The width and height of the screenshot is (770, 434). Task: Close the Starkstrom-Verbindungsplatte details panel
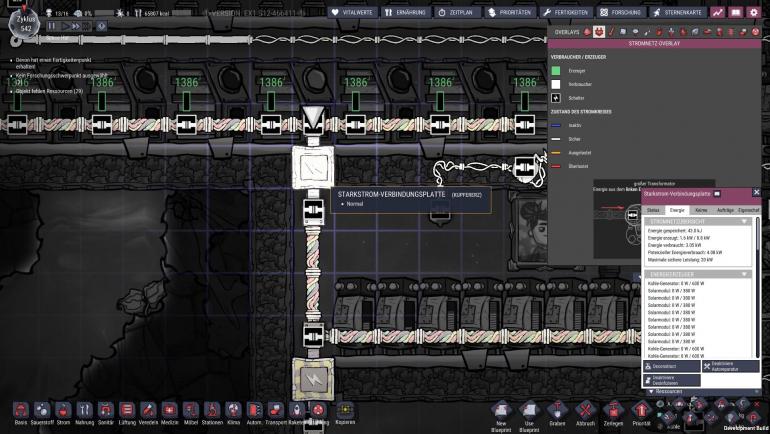756,192
